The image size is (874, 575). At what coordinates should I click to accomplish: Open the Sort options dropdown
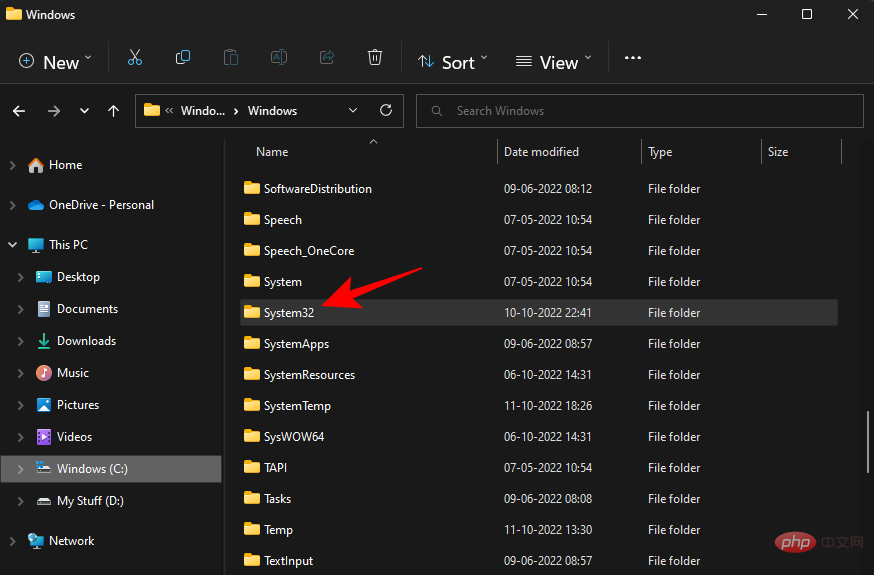[x=453, y=61]
